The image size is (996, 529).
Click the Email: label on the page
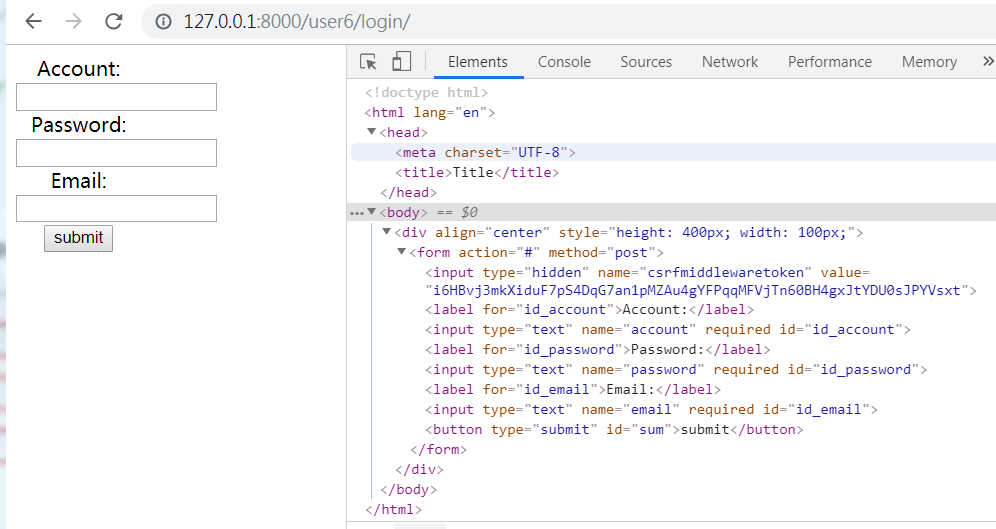(x=79, y=181)
